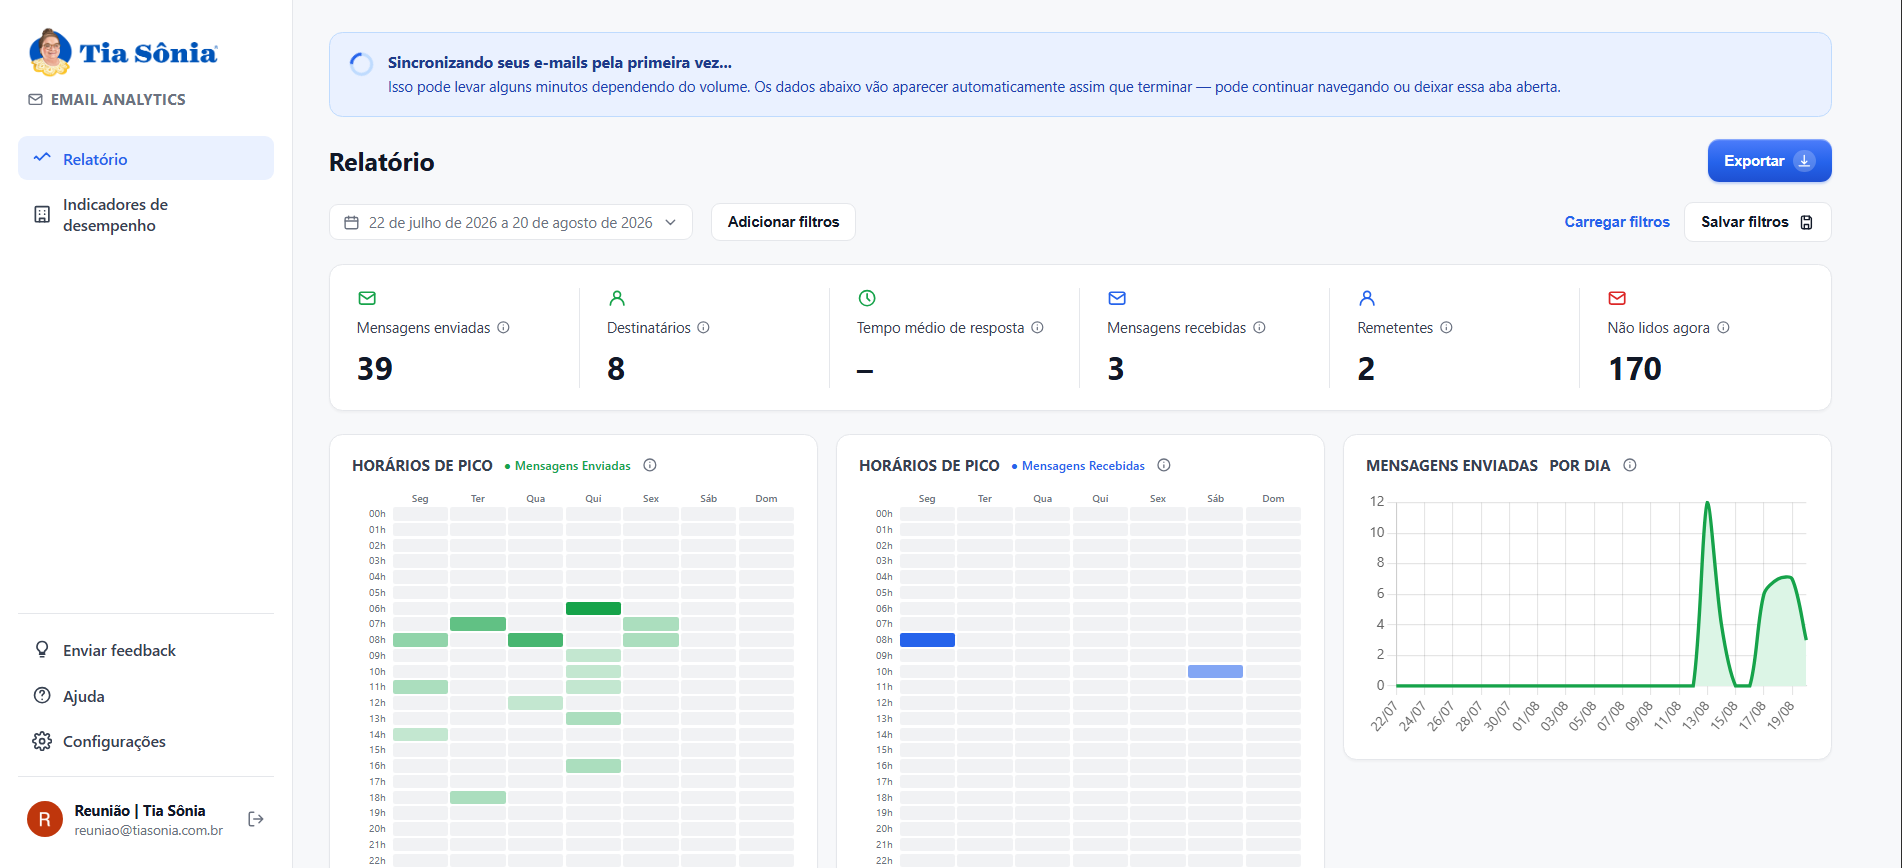Viewport: 1902px width, 868px height.
Task: Click the 13/08 peak on the line chart
Action: point(1707,503)
